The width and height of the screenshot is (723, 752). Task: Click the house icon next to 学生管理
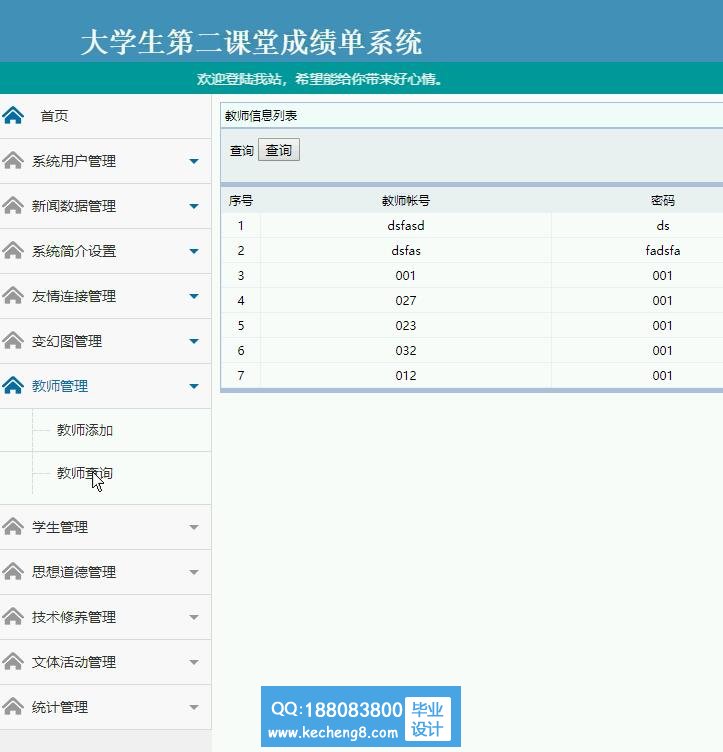point(13,527)
